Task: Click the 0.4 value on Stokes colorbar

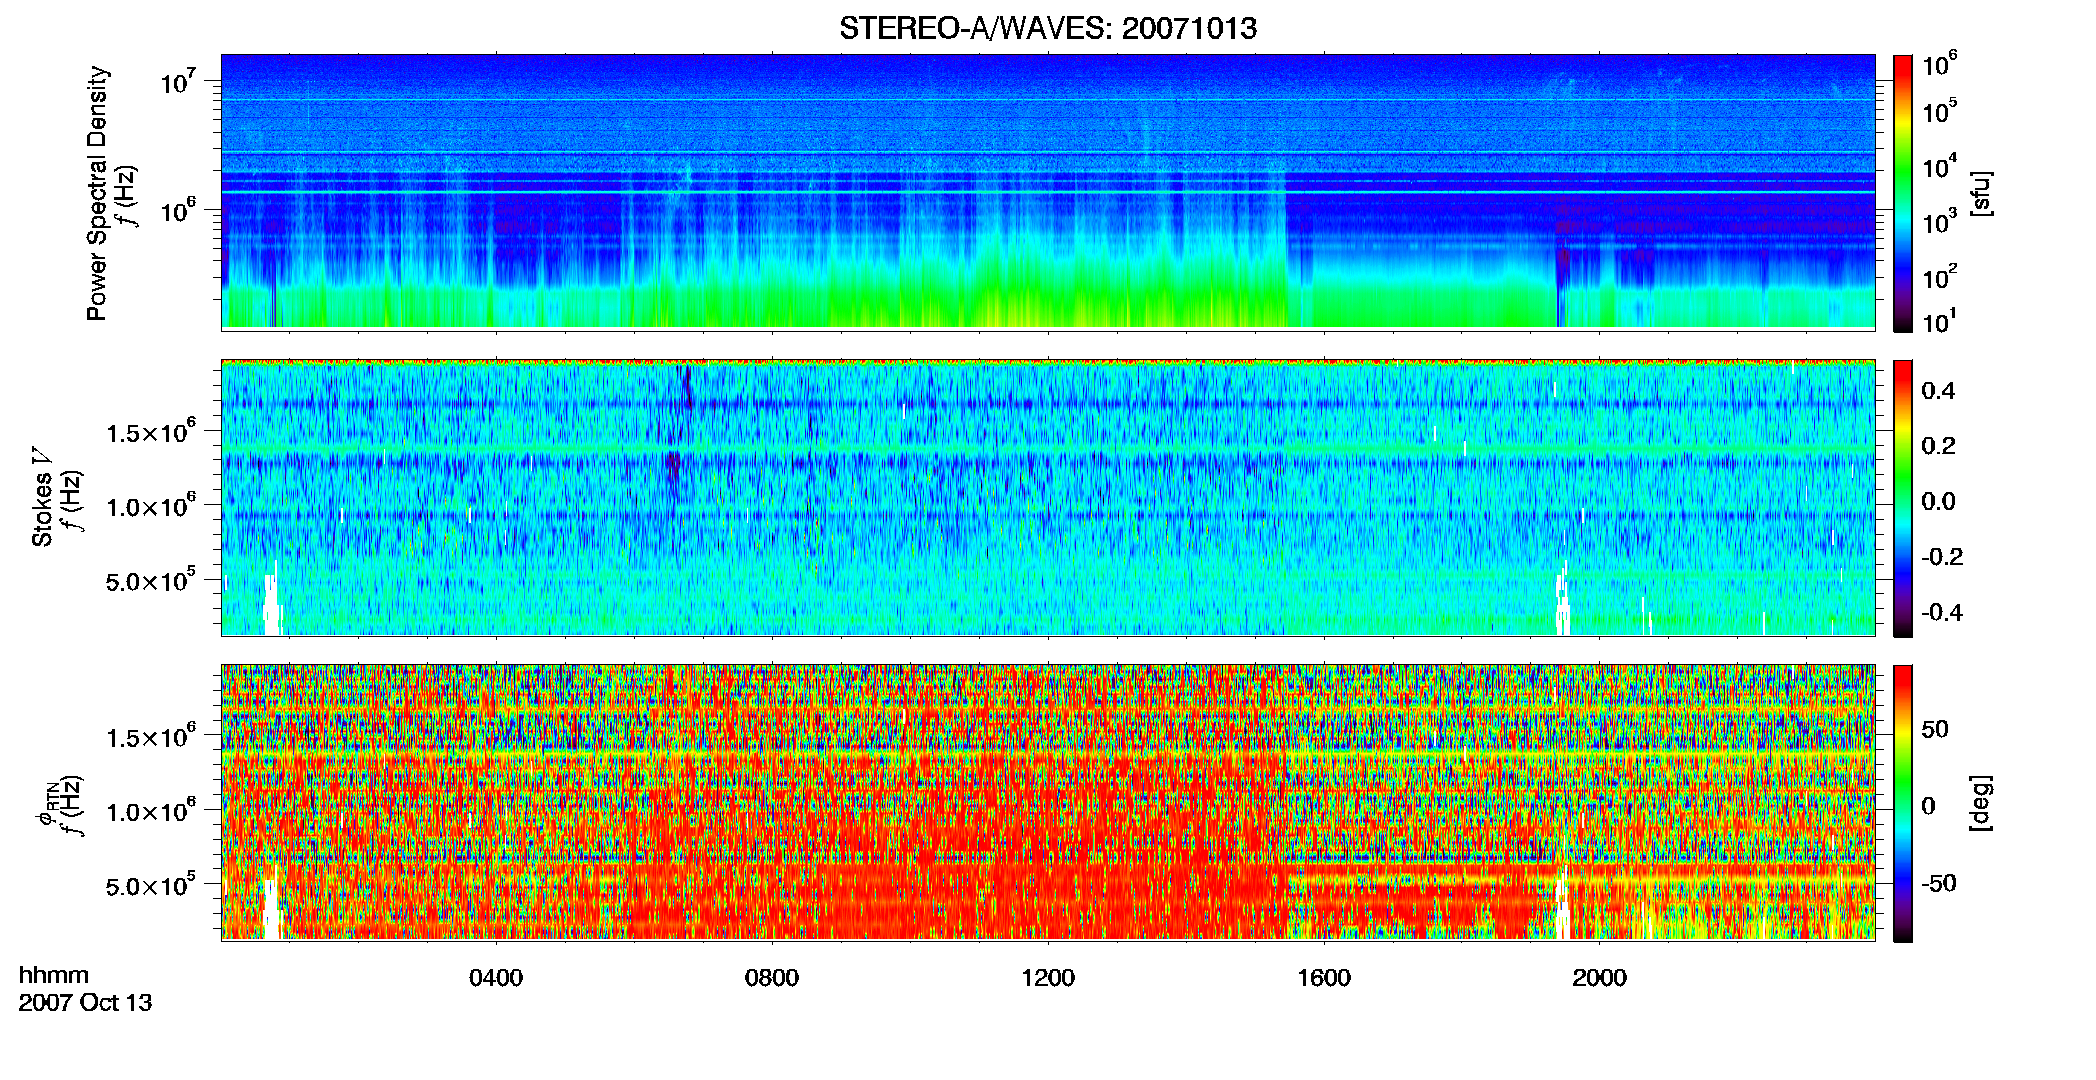Action: point(1938,391)
